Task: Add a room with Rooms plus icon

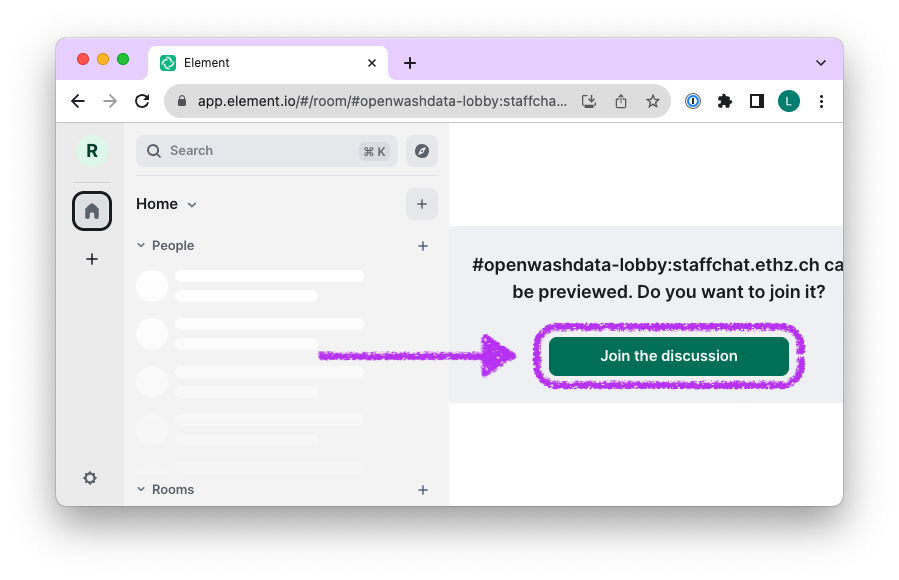Action: click(423, 490)
